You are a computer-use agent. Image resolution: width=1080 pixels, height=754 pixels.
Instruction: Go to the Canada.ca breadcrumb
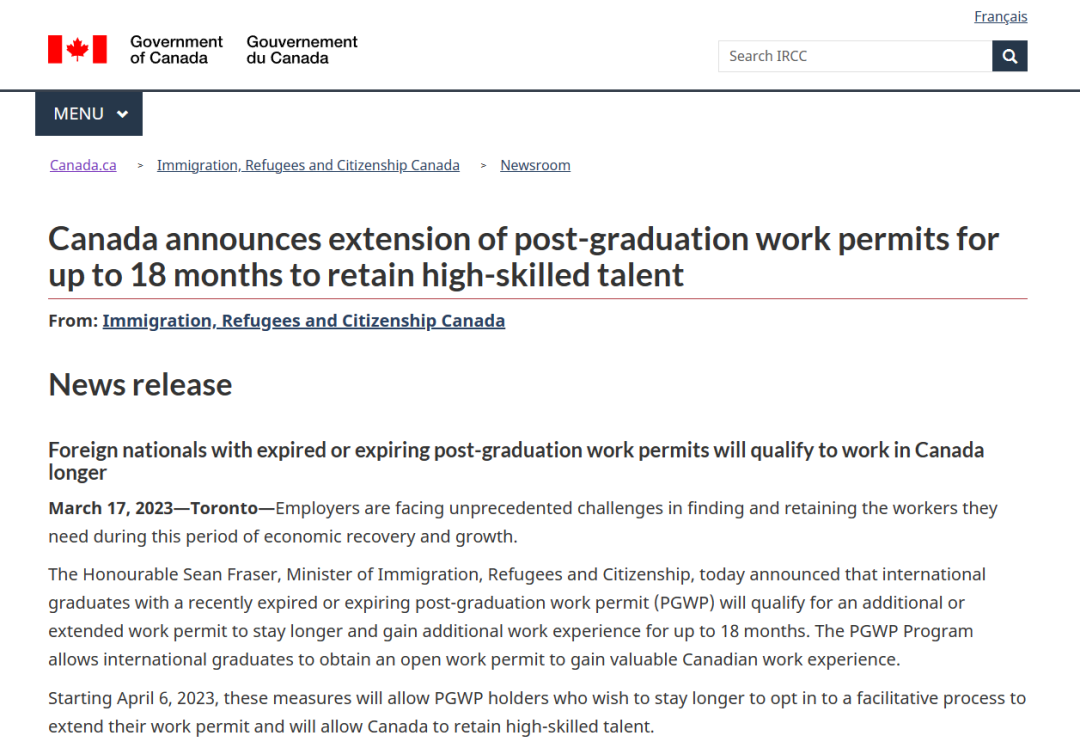point(83,165)
